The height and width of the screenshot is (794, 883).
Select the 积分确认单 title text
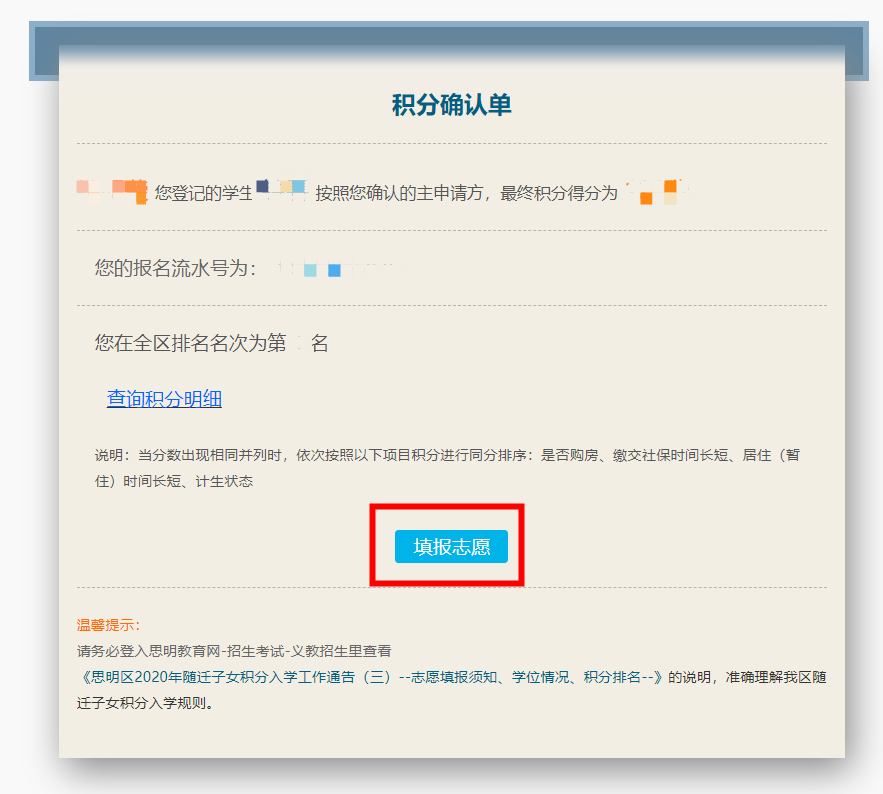(452, 105)
